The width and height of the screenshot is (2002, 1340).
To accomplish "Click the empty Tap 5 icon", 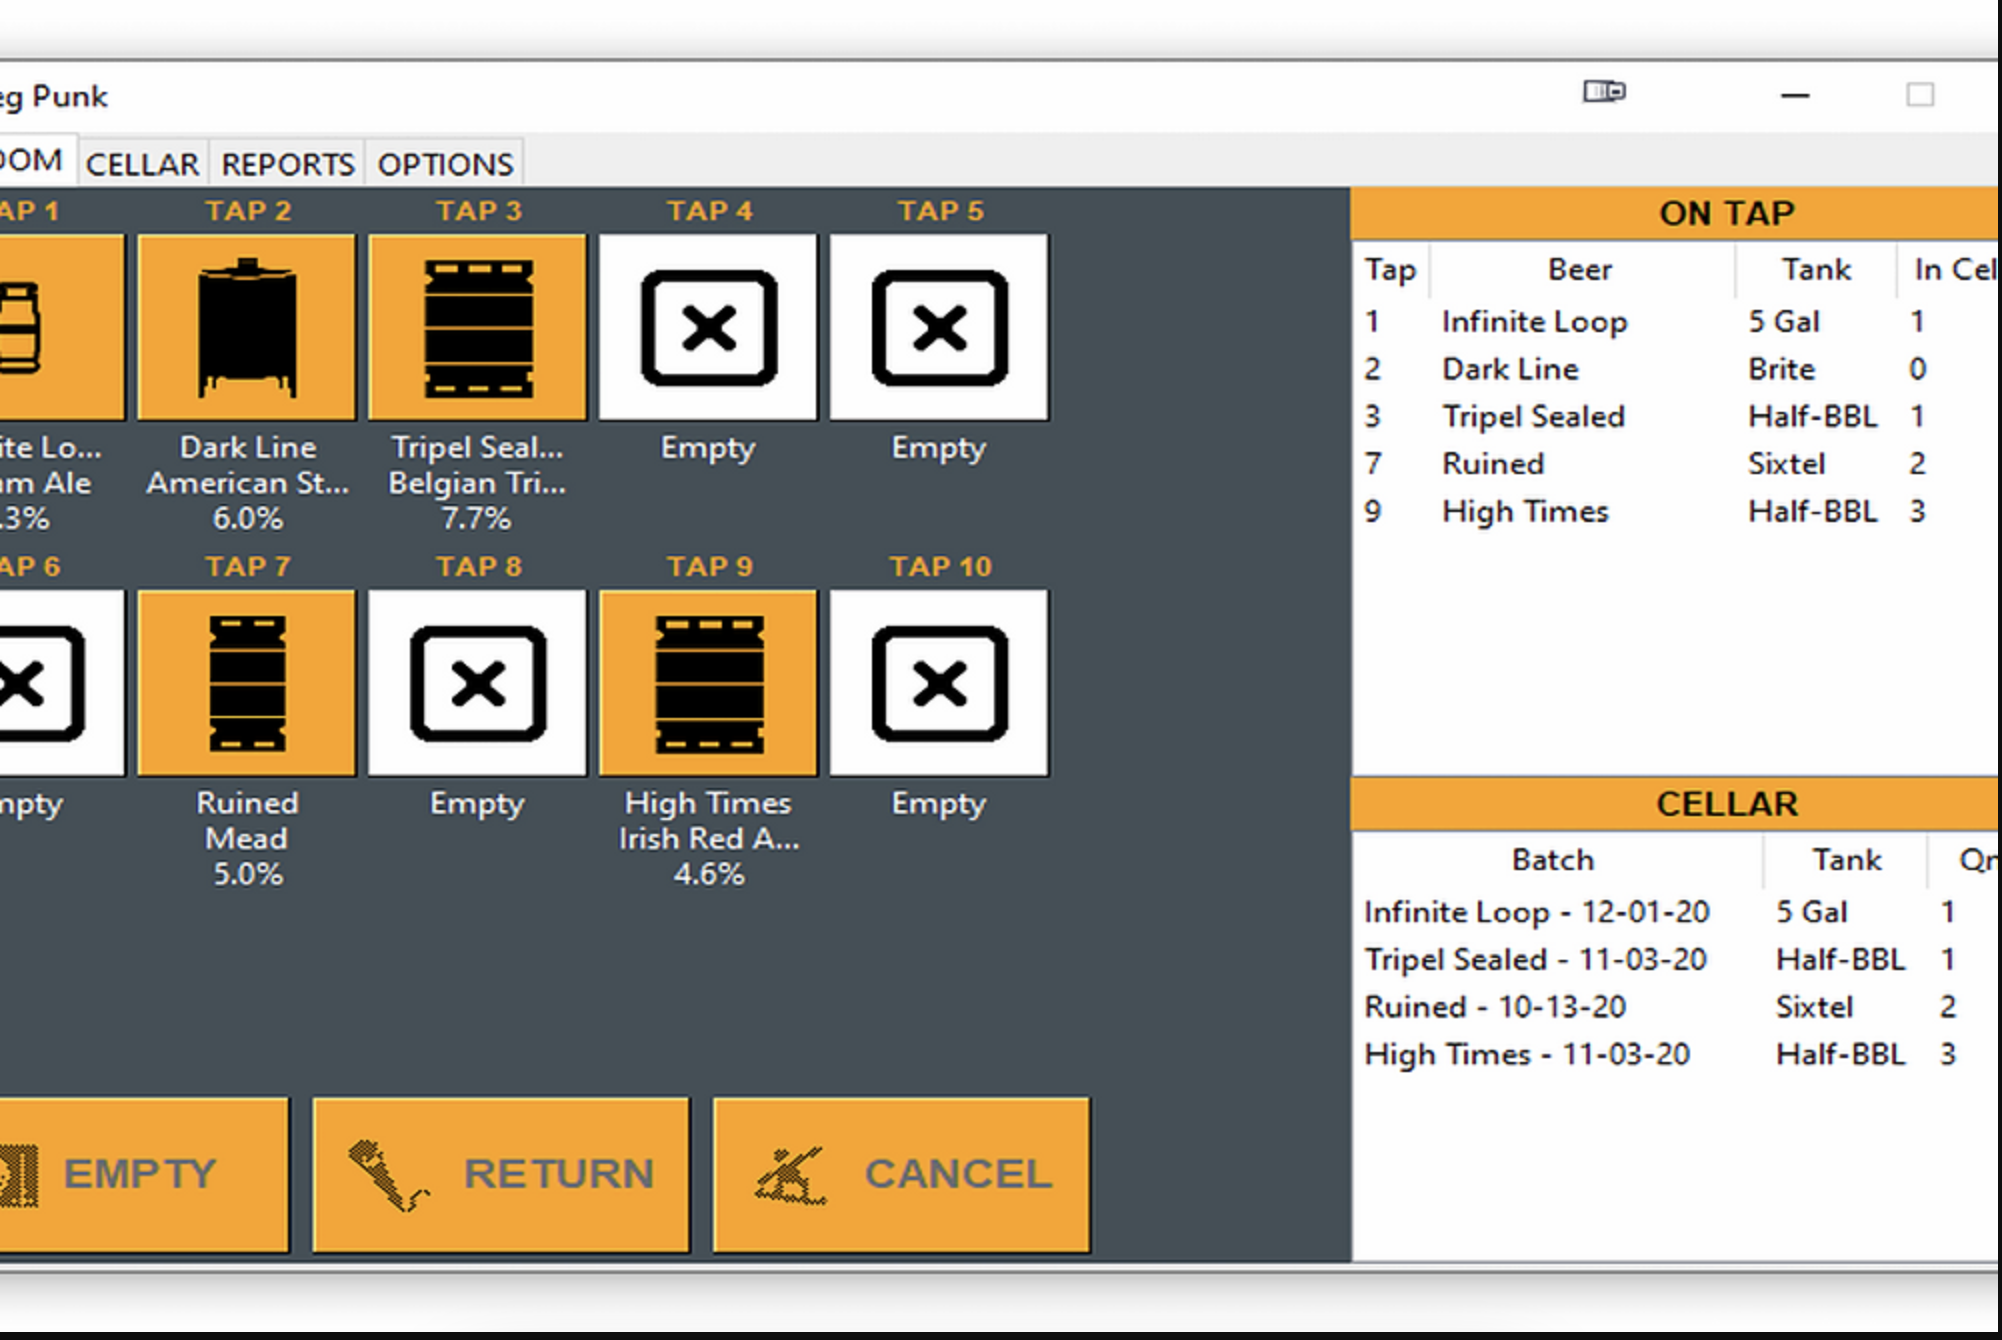I will coord(938,325).
